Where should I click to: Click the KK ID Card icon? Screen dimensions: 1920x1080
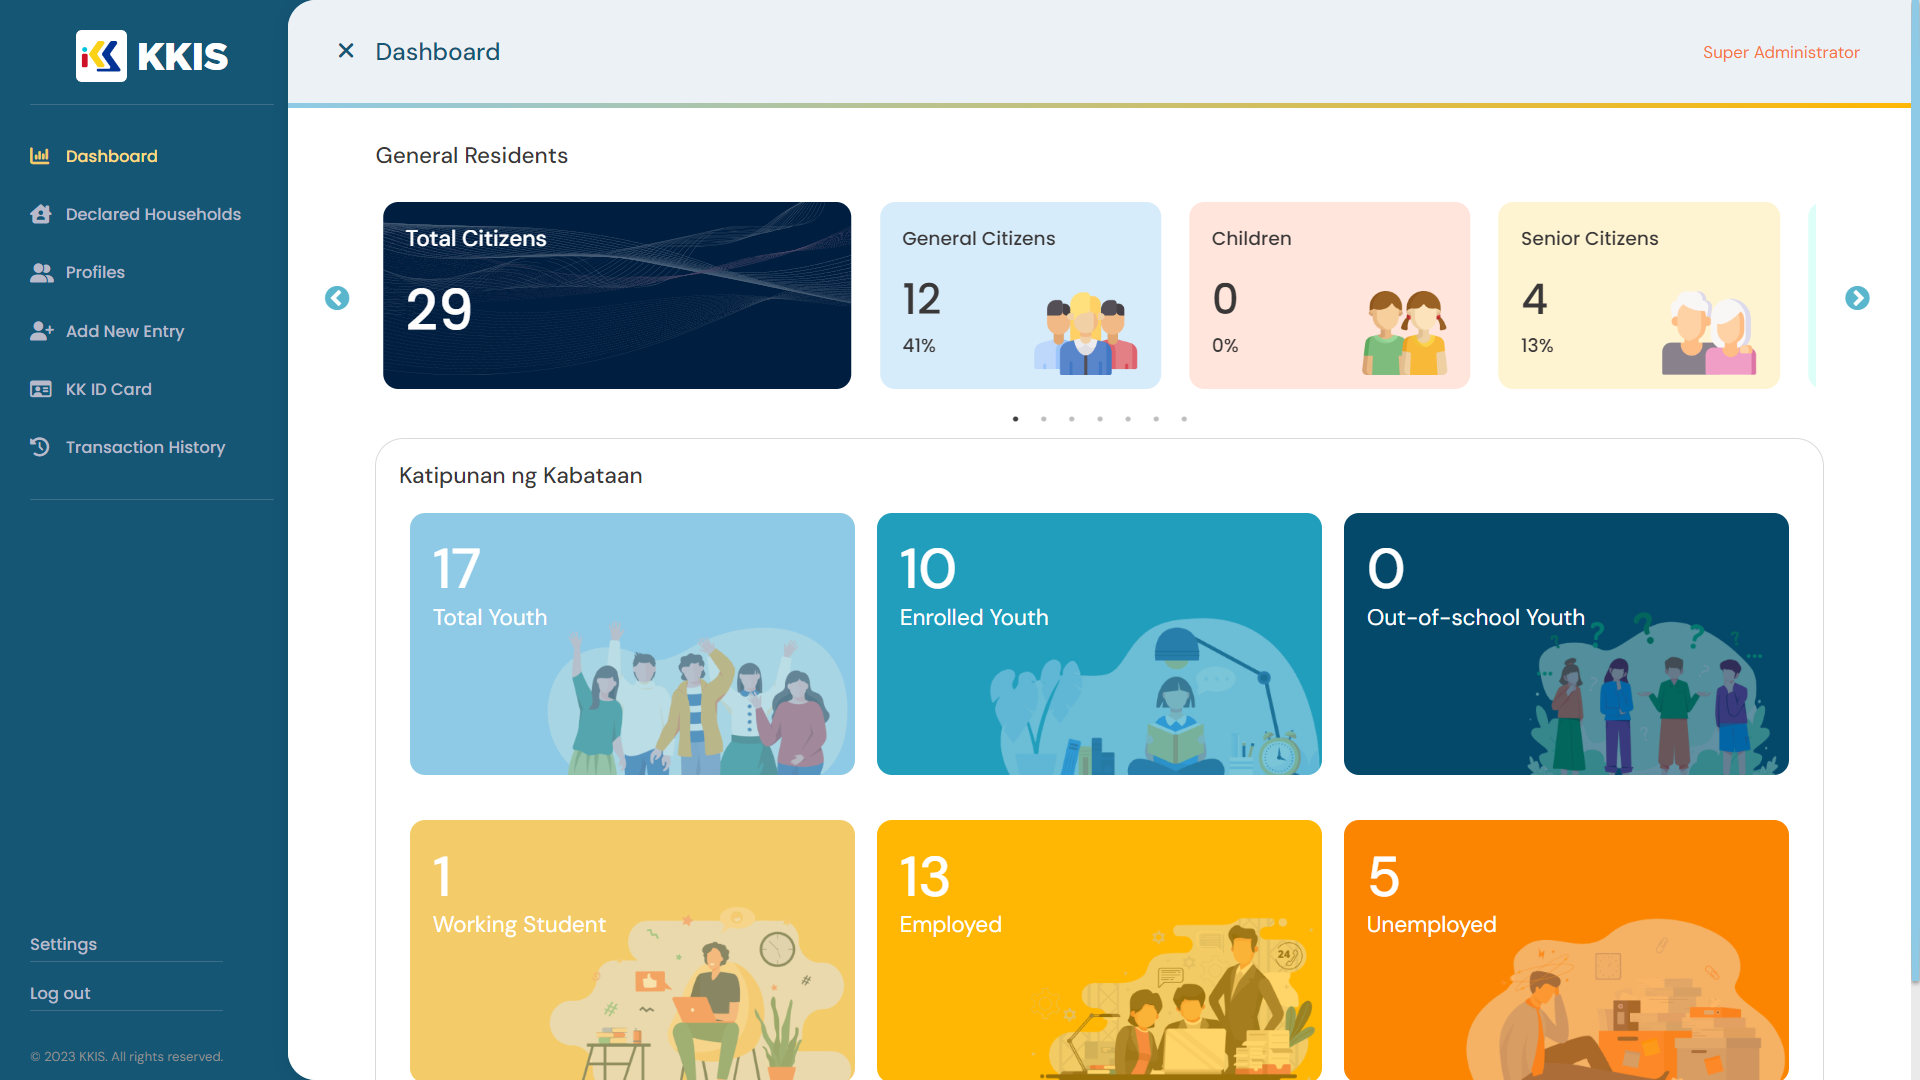41,389
